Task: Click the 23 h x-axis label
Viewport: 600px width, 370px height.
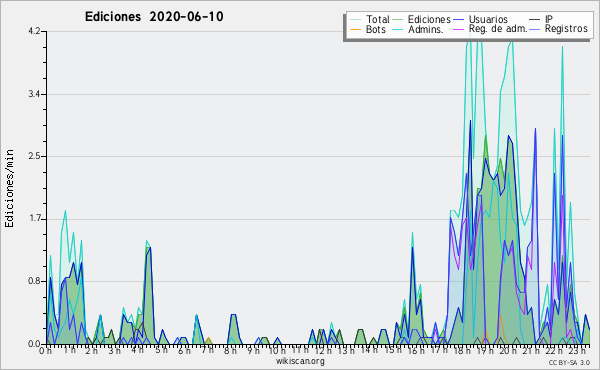Action: click(x=577, y=350)
